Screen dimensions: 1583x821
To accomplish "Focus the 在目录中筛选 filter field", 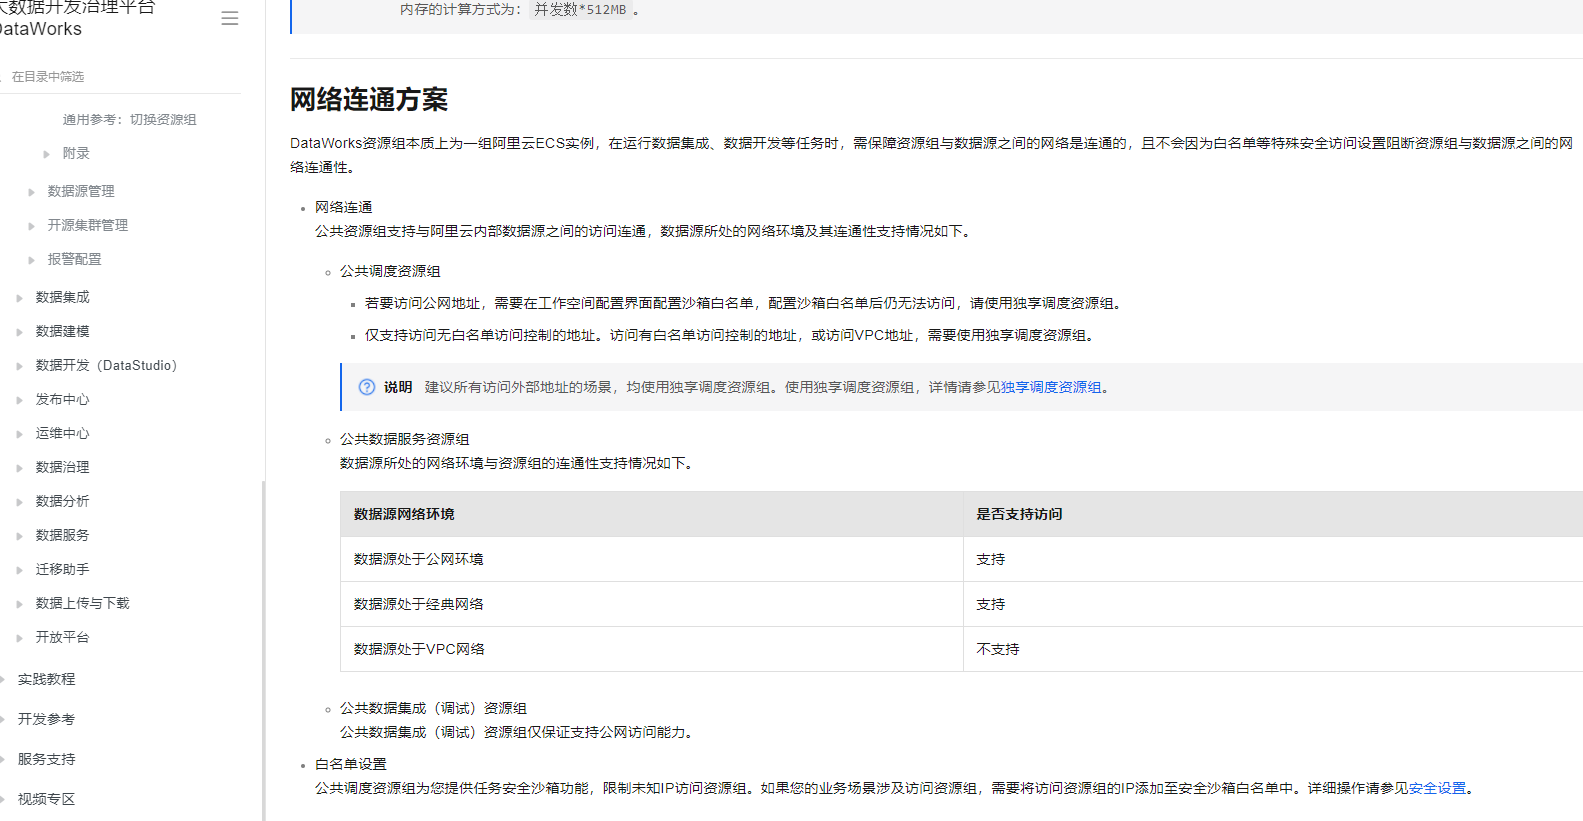I will point(120,76).
